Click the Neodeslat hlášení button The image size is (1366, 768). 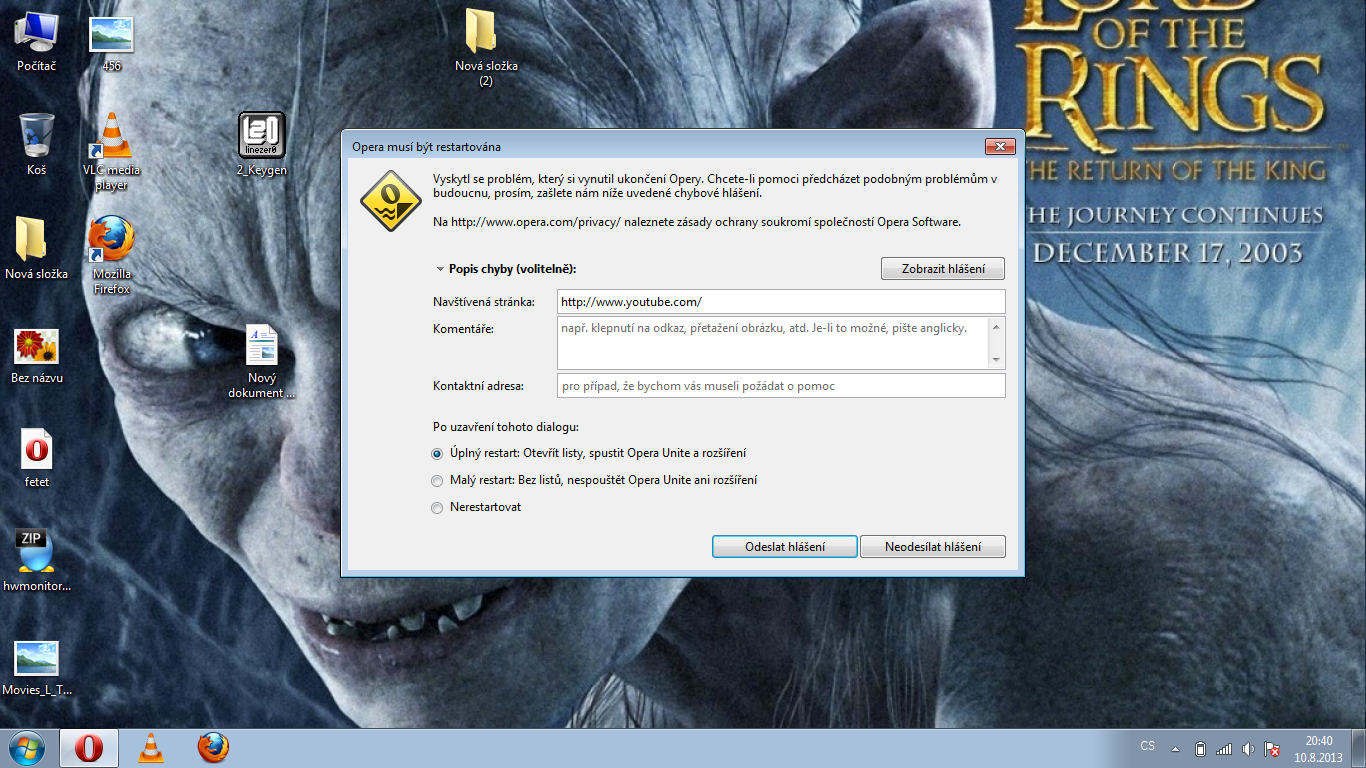click(x=933, y=547)
